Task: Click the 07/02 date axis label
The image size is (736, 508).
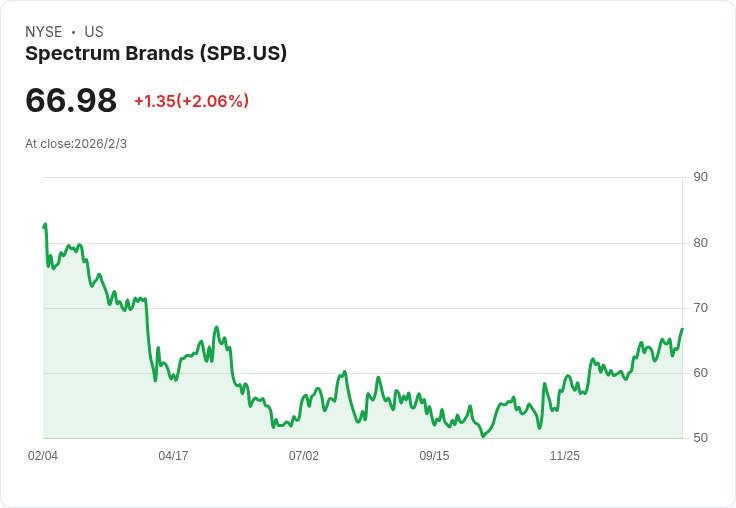Action: (x=304, y=455)
